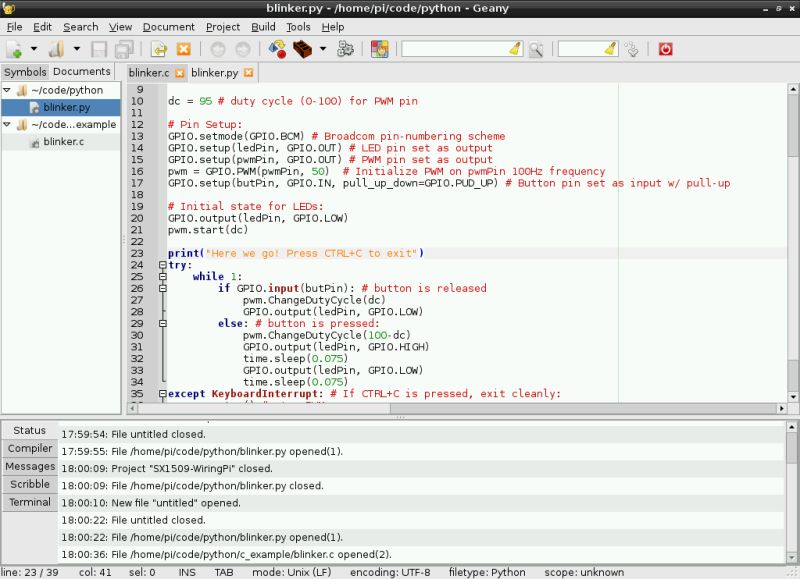The height and width of the screenshot is (579, 800).
Task: Open the Terminal message tab
Action: click(29, 503)
